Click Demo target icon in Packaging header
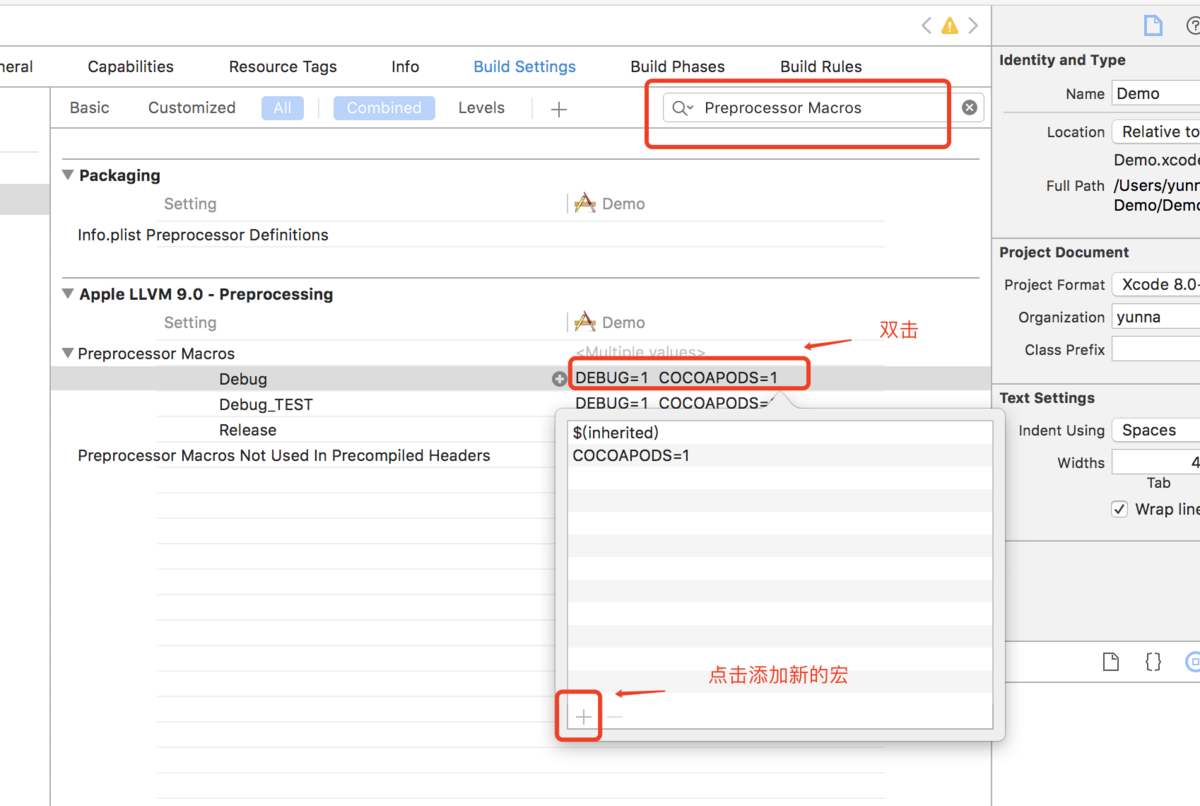The image size is (1200, 806). pos(585,204)
